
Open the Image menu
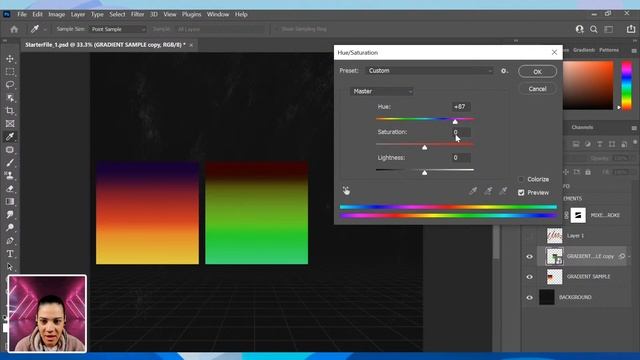pyautogui.click(x=56, y=14)
